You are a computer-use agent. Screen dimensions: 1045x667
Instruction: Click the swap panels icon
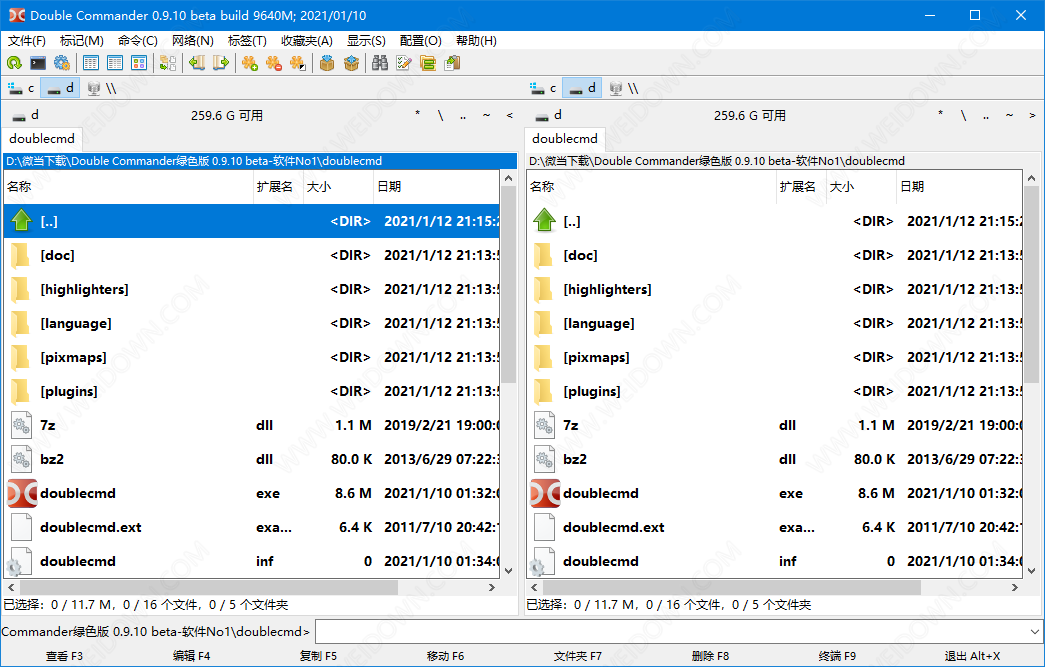tap(168, 63)
